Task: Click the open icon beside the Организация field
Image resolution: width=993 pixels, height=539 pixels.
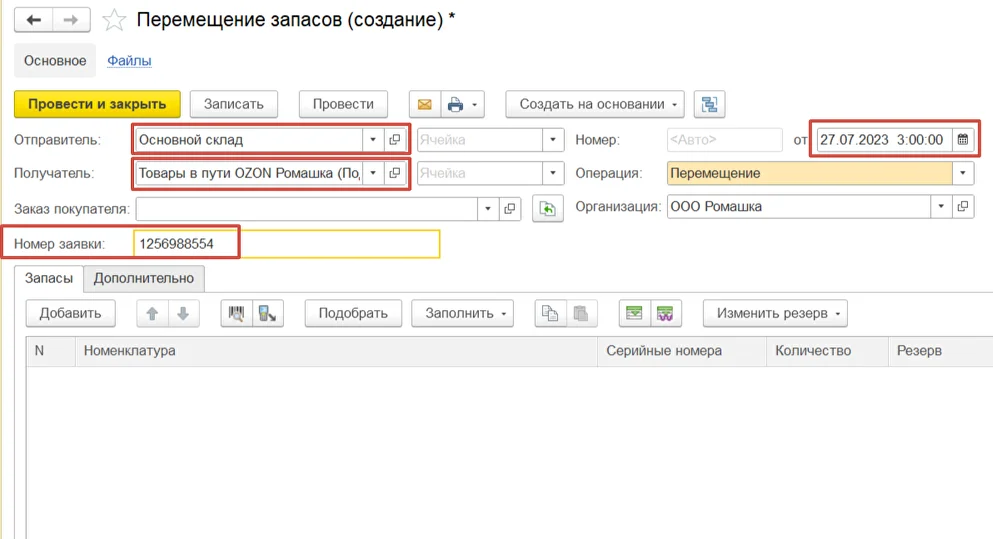Action: coord(962,207)
